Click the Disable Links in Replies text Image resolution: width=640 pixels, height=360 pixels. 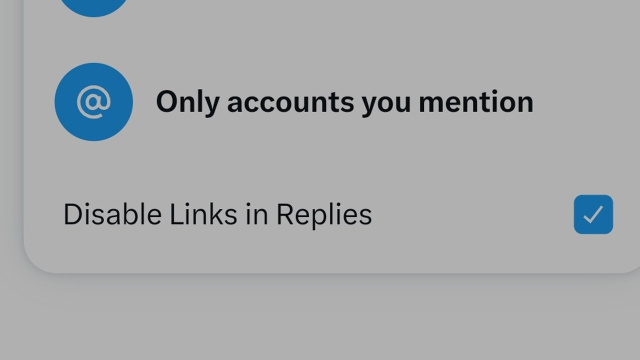218,214
